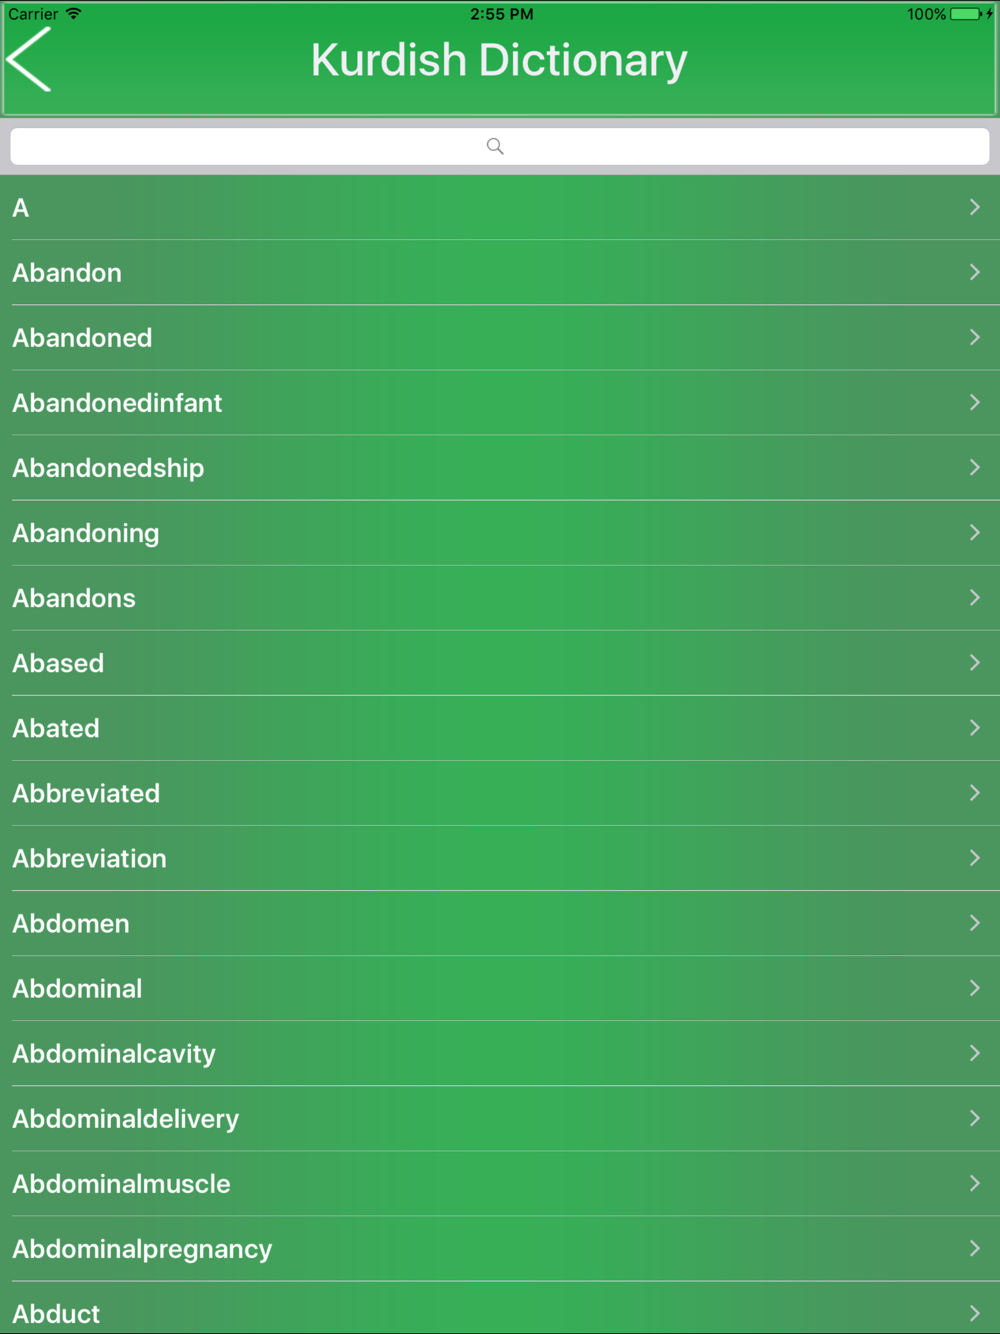Viewport: 1000px width, 1334px height.
Task: View the Abandonedship definition
Action: click(x=500, y=468)
